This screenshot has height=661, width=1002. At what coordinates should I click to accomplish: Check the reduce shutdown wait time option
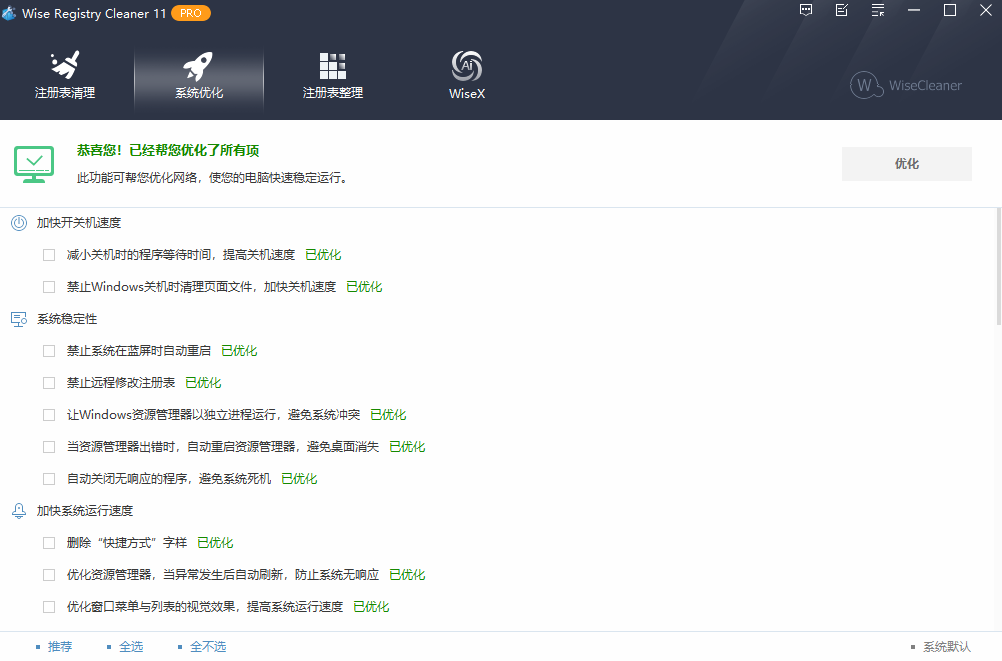[x=48, y=254]
